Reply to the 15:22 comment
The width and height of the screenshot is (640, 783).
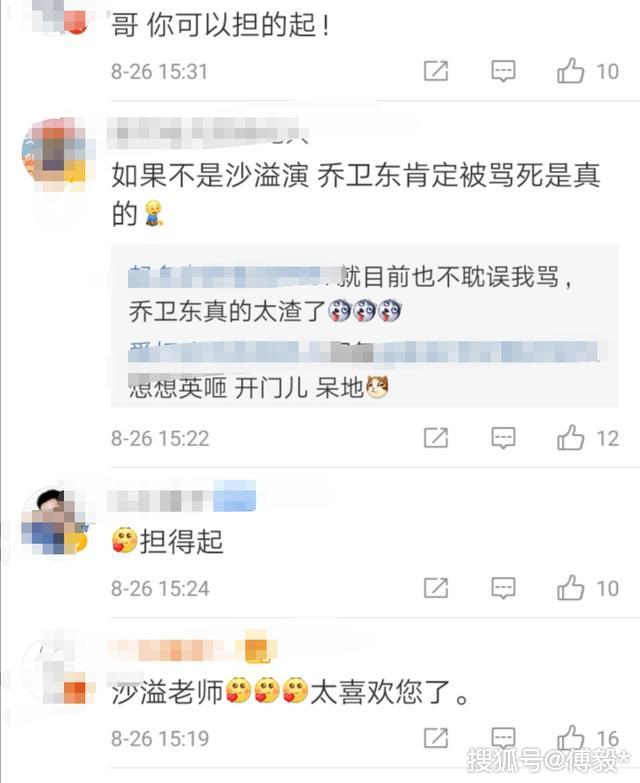[503, 438]
